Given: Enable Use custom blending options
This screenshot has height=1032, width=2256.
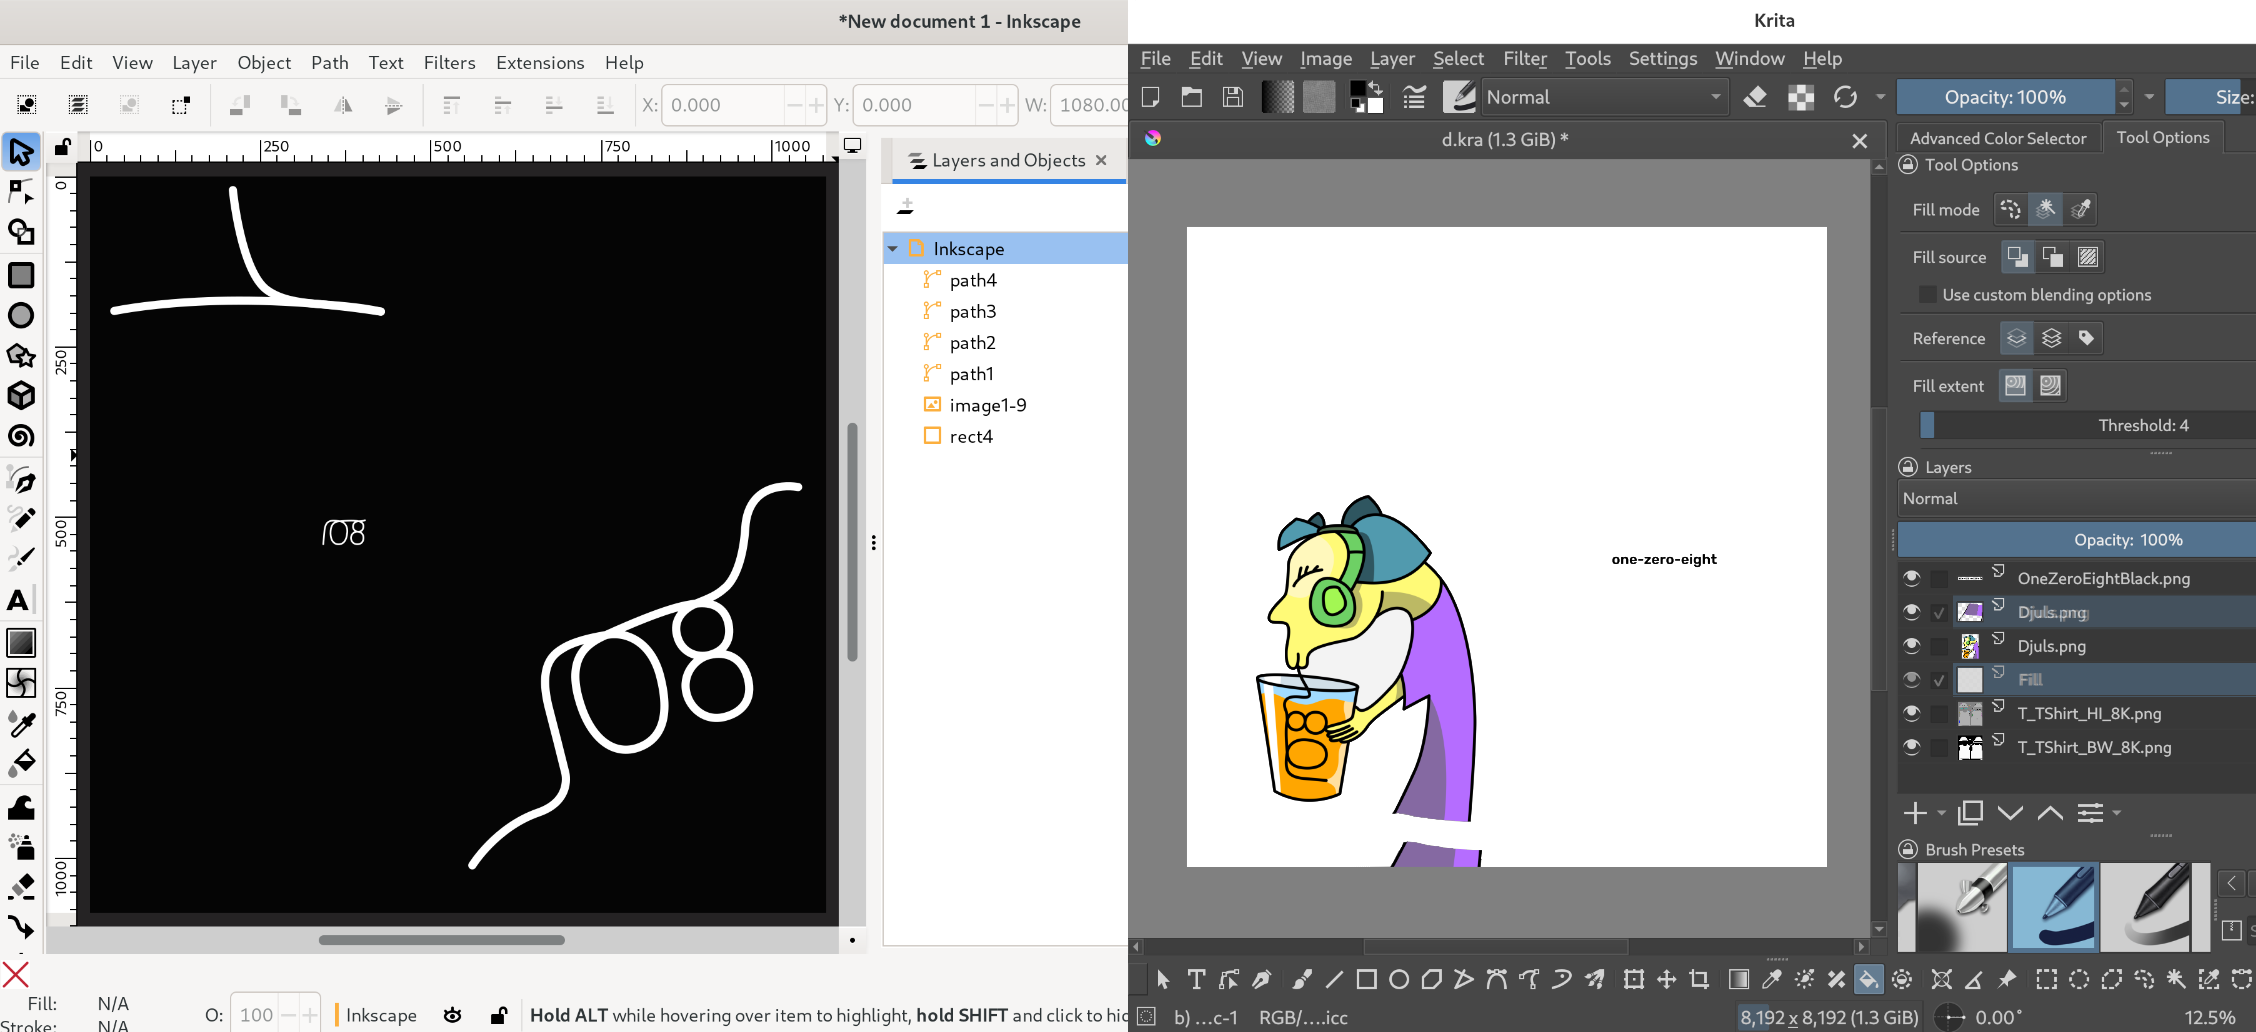Looking at the screenshot, I should tap(1927, 294).
